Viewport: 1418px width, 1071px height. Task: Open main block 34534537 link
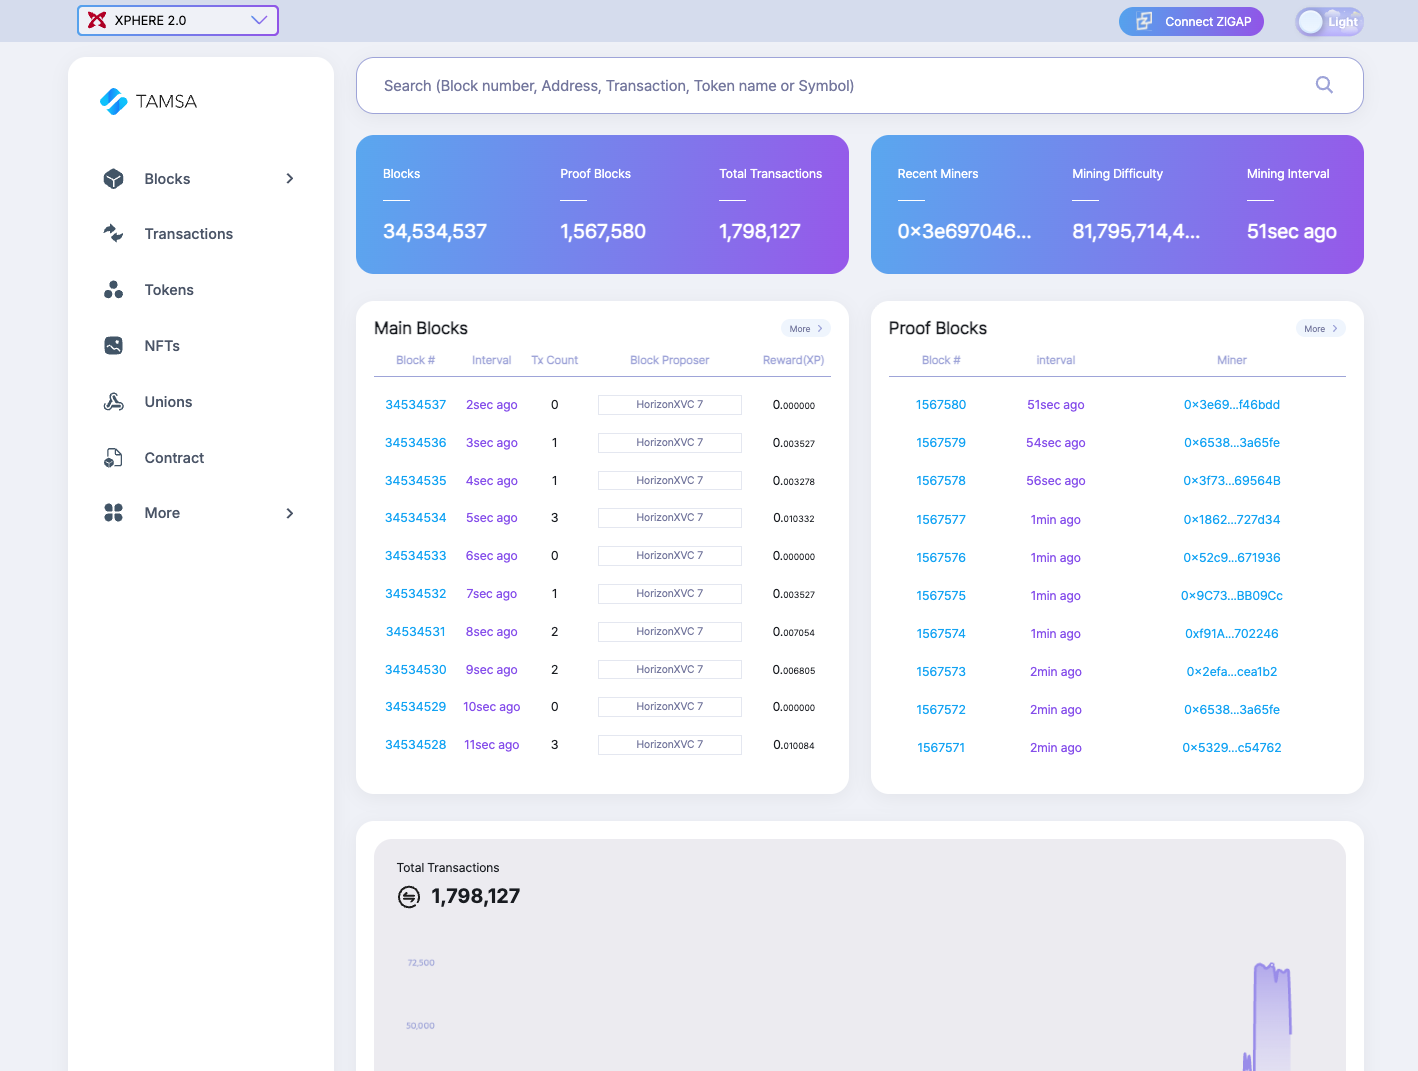click(415, 405)
